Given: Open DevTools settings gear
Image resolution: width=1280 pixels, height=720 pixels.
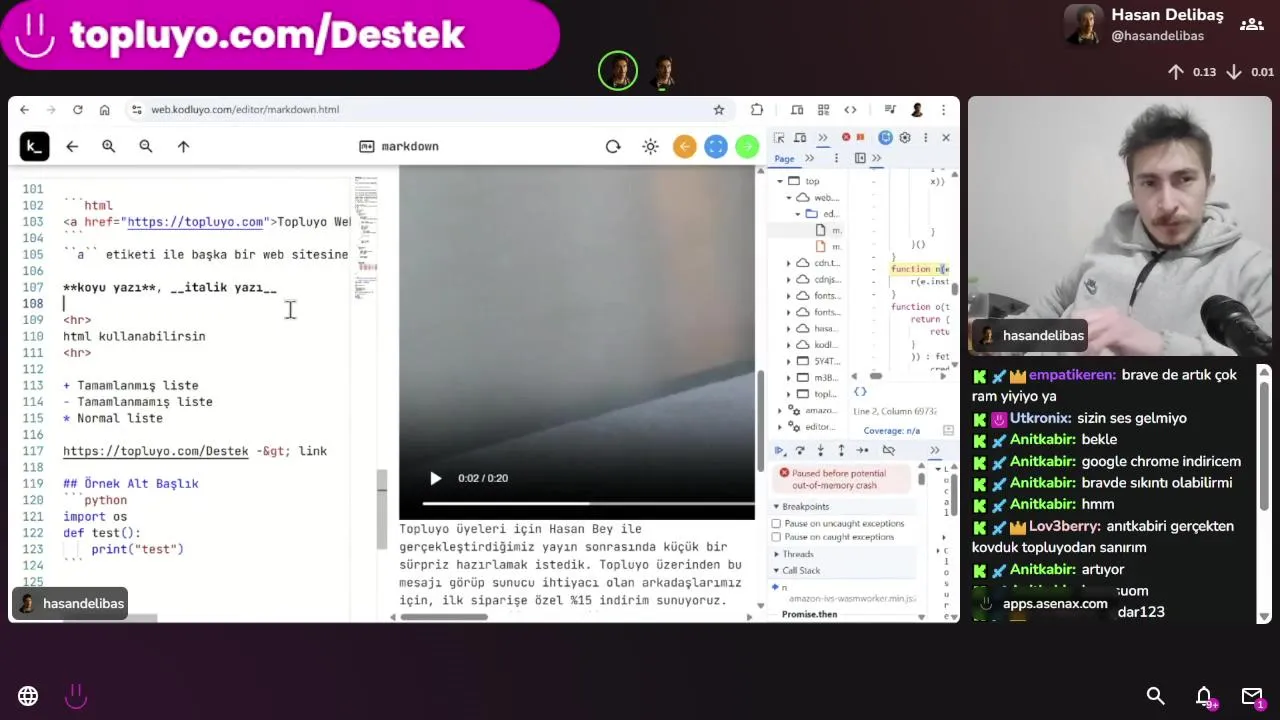Looking at the screenshot, I should click(x=905, y=138).
